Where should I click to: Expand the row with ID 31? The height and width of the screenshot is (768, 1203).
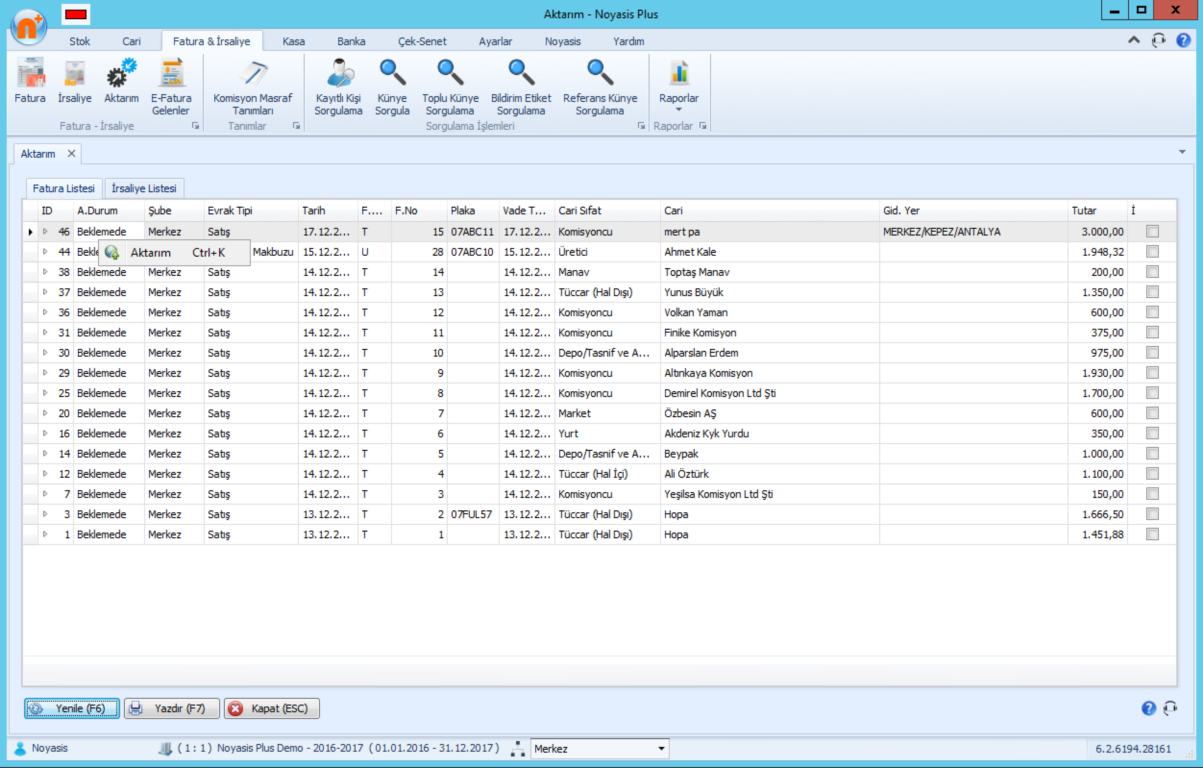[45, 332]
